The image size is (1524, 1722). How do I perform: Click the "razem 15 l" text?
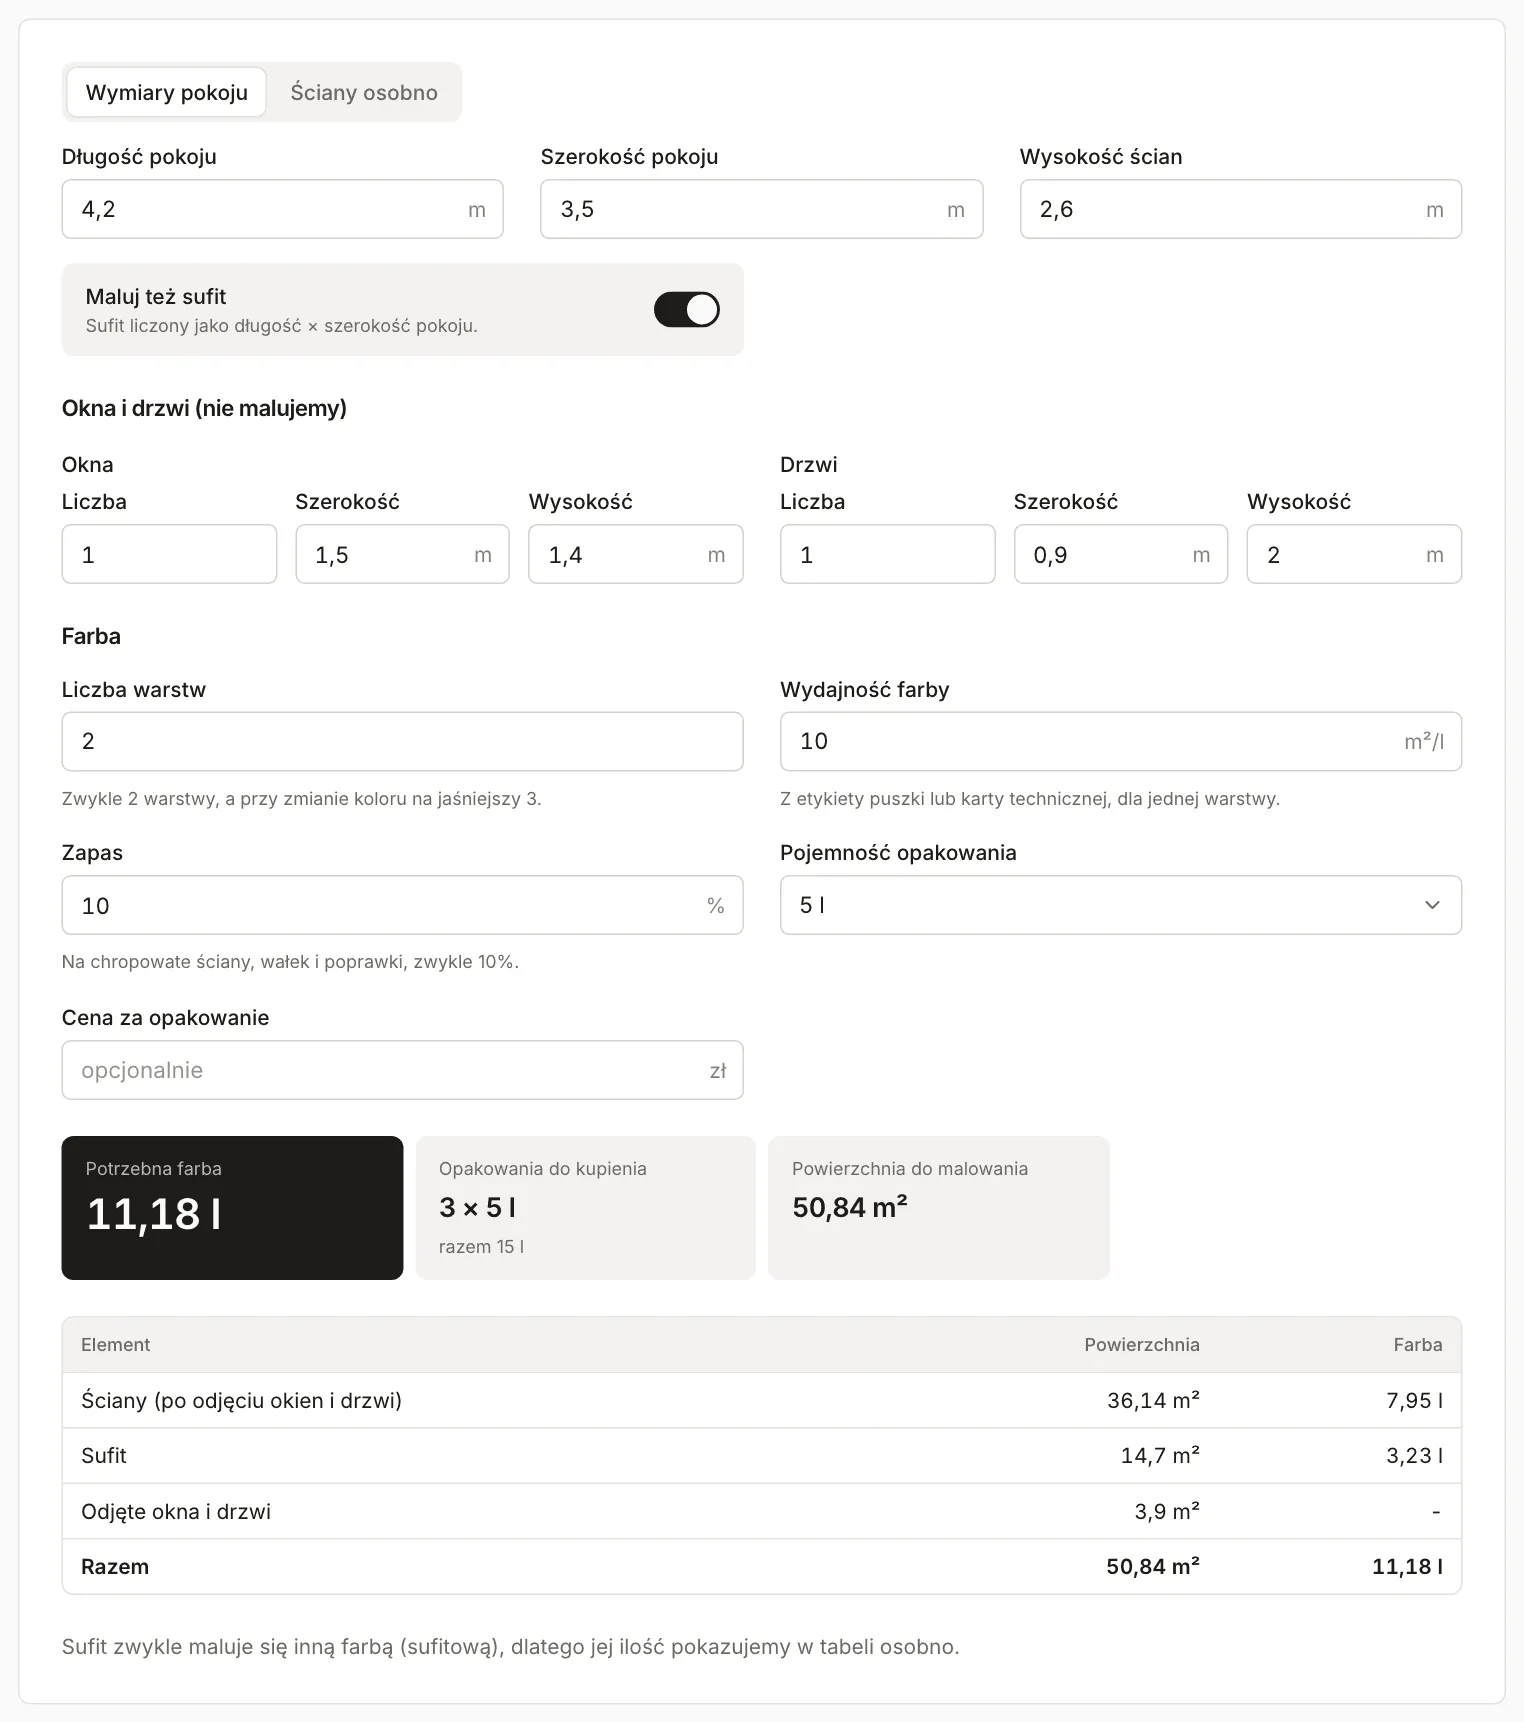click(x=481, y=1247)
